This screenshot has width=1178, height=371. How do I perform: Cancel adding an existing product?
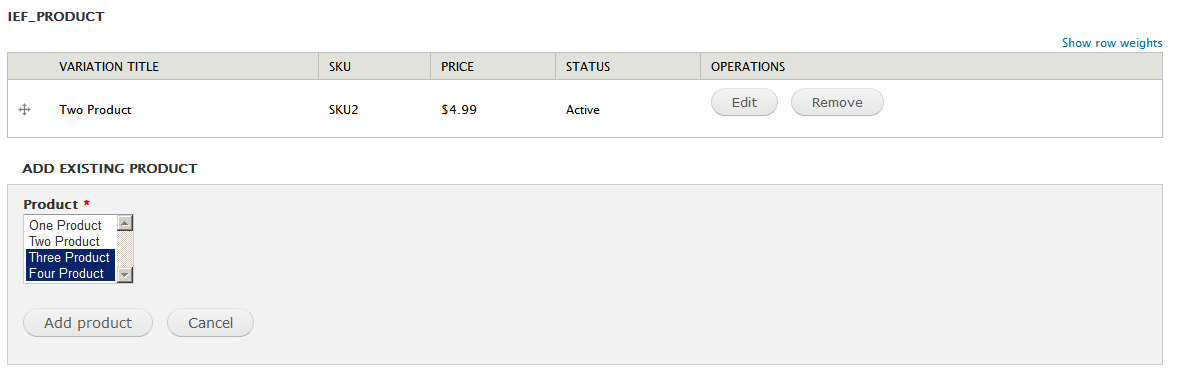[x=210, y=323]
